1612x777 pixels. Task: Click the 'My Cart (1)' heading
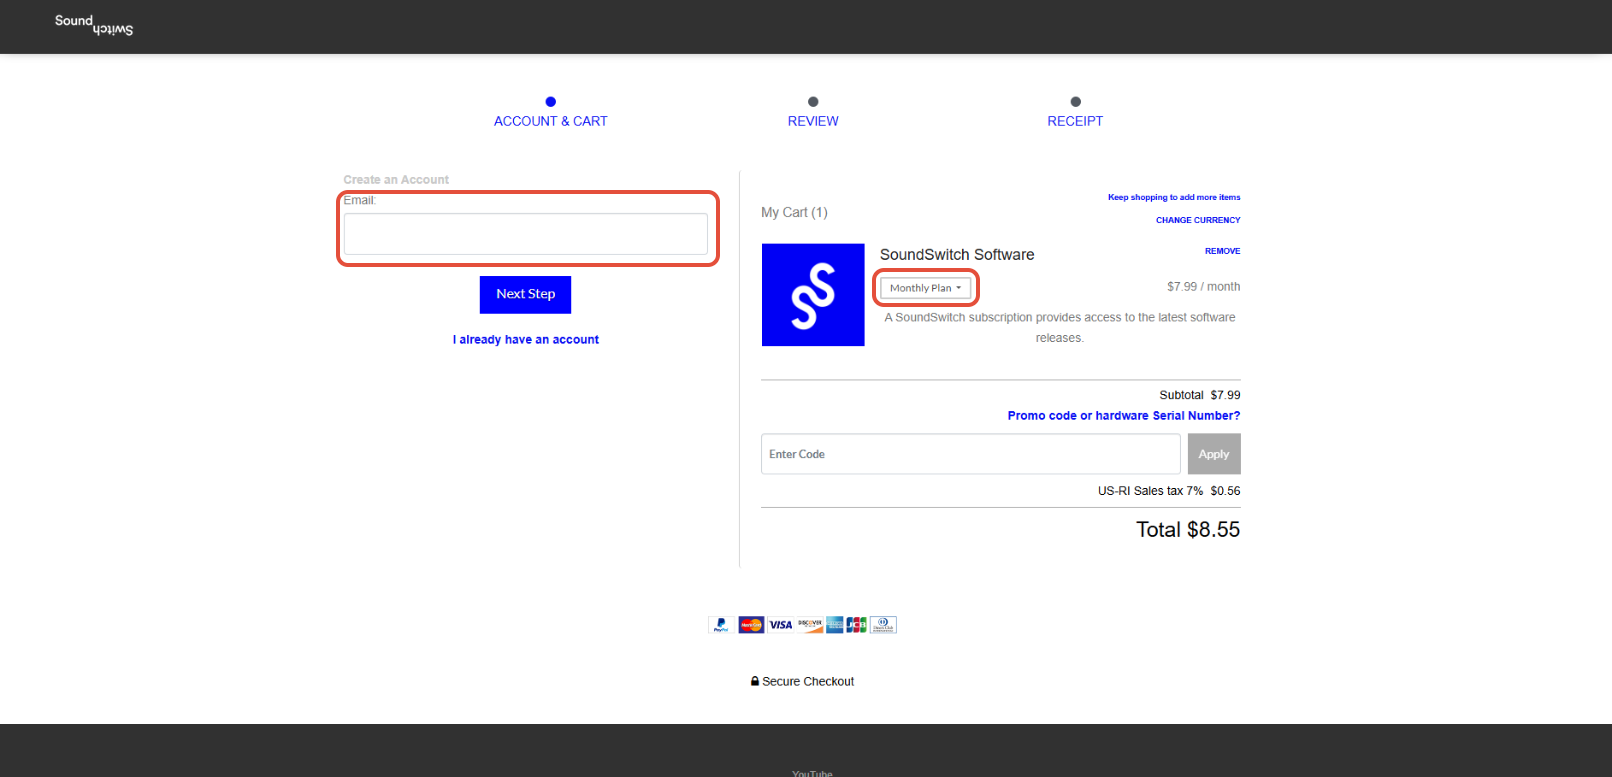click(794, 212)
